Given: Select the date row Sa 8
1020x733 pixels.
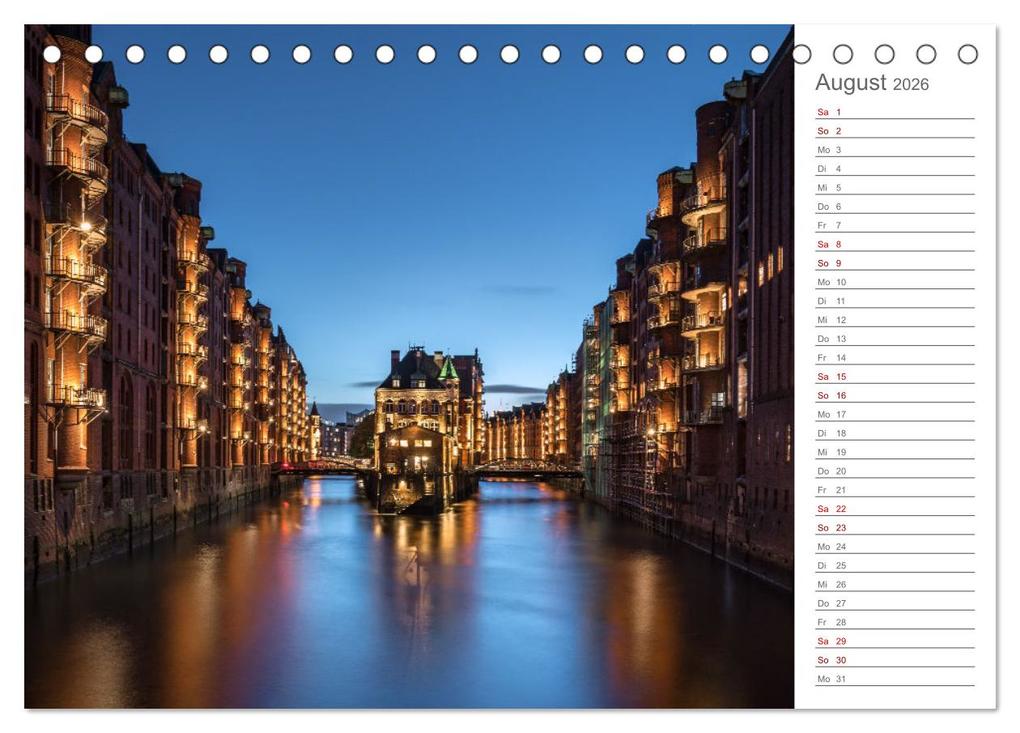Looking at the screenshot, I should tap(895, 244).
